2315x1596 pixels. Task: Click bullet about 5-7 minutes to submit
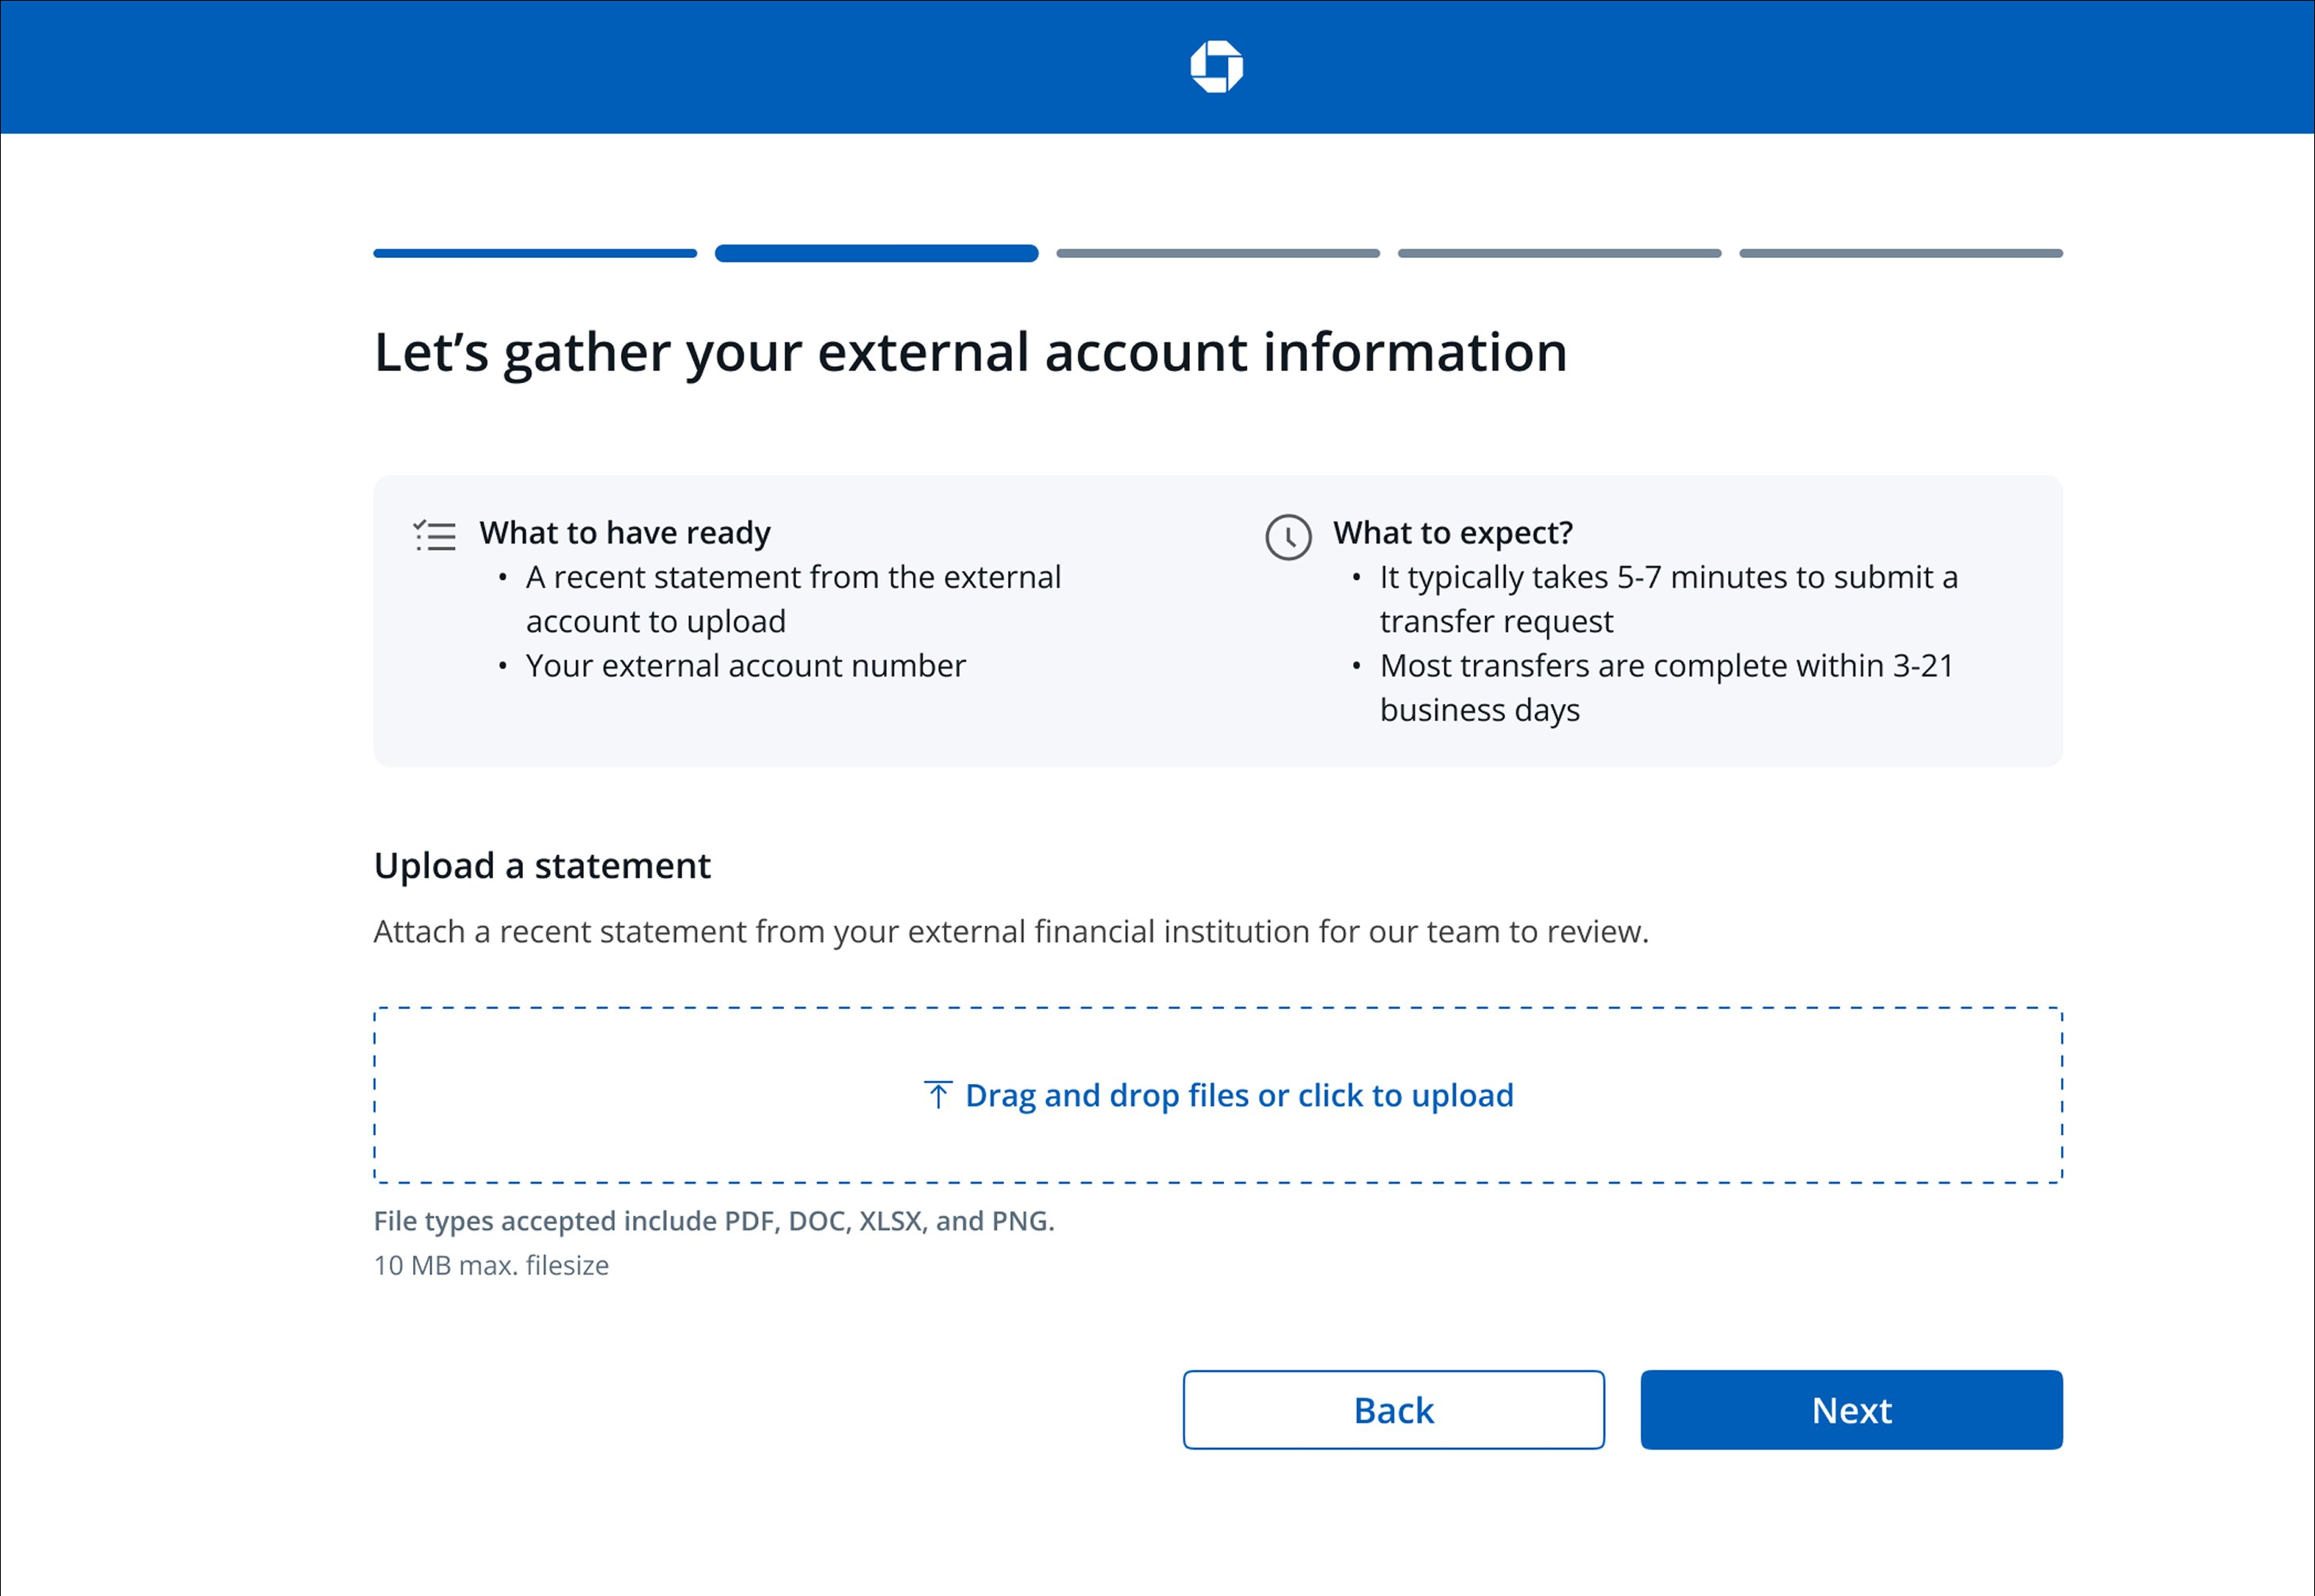click(x=1668, y=599)
